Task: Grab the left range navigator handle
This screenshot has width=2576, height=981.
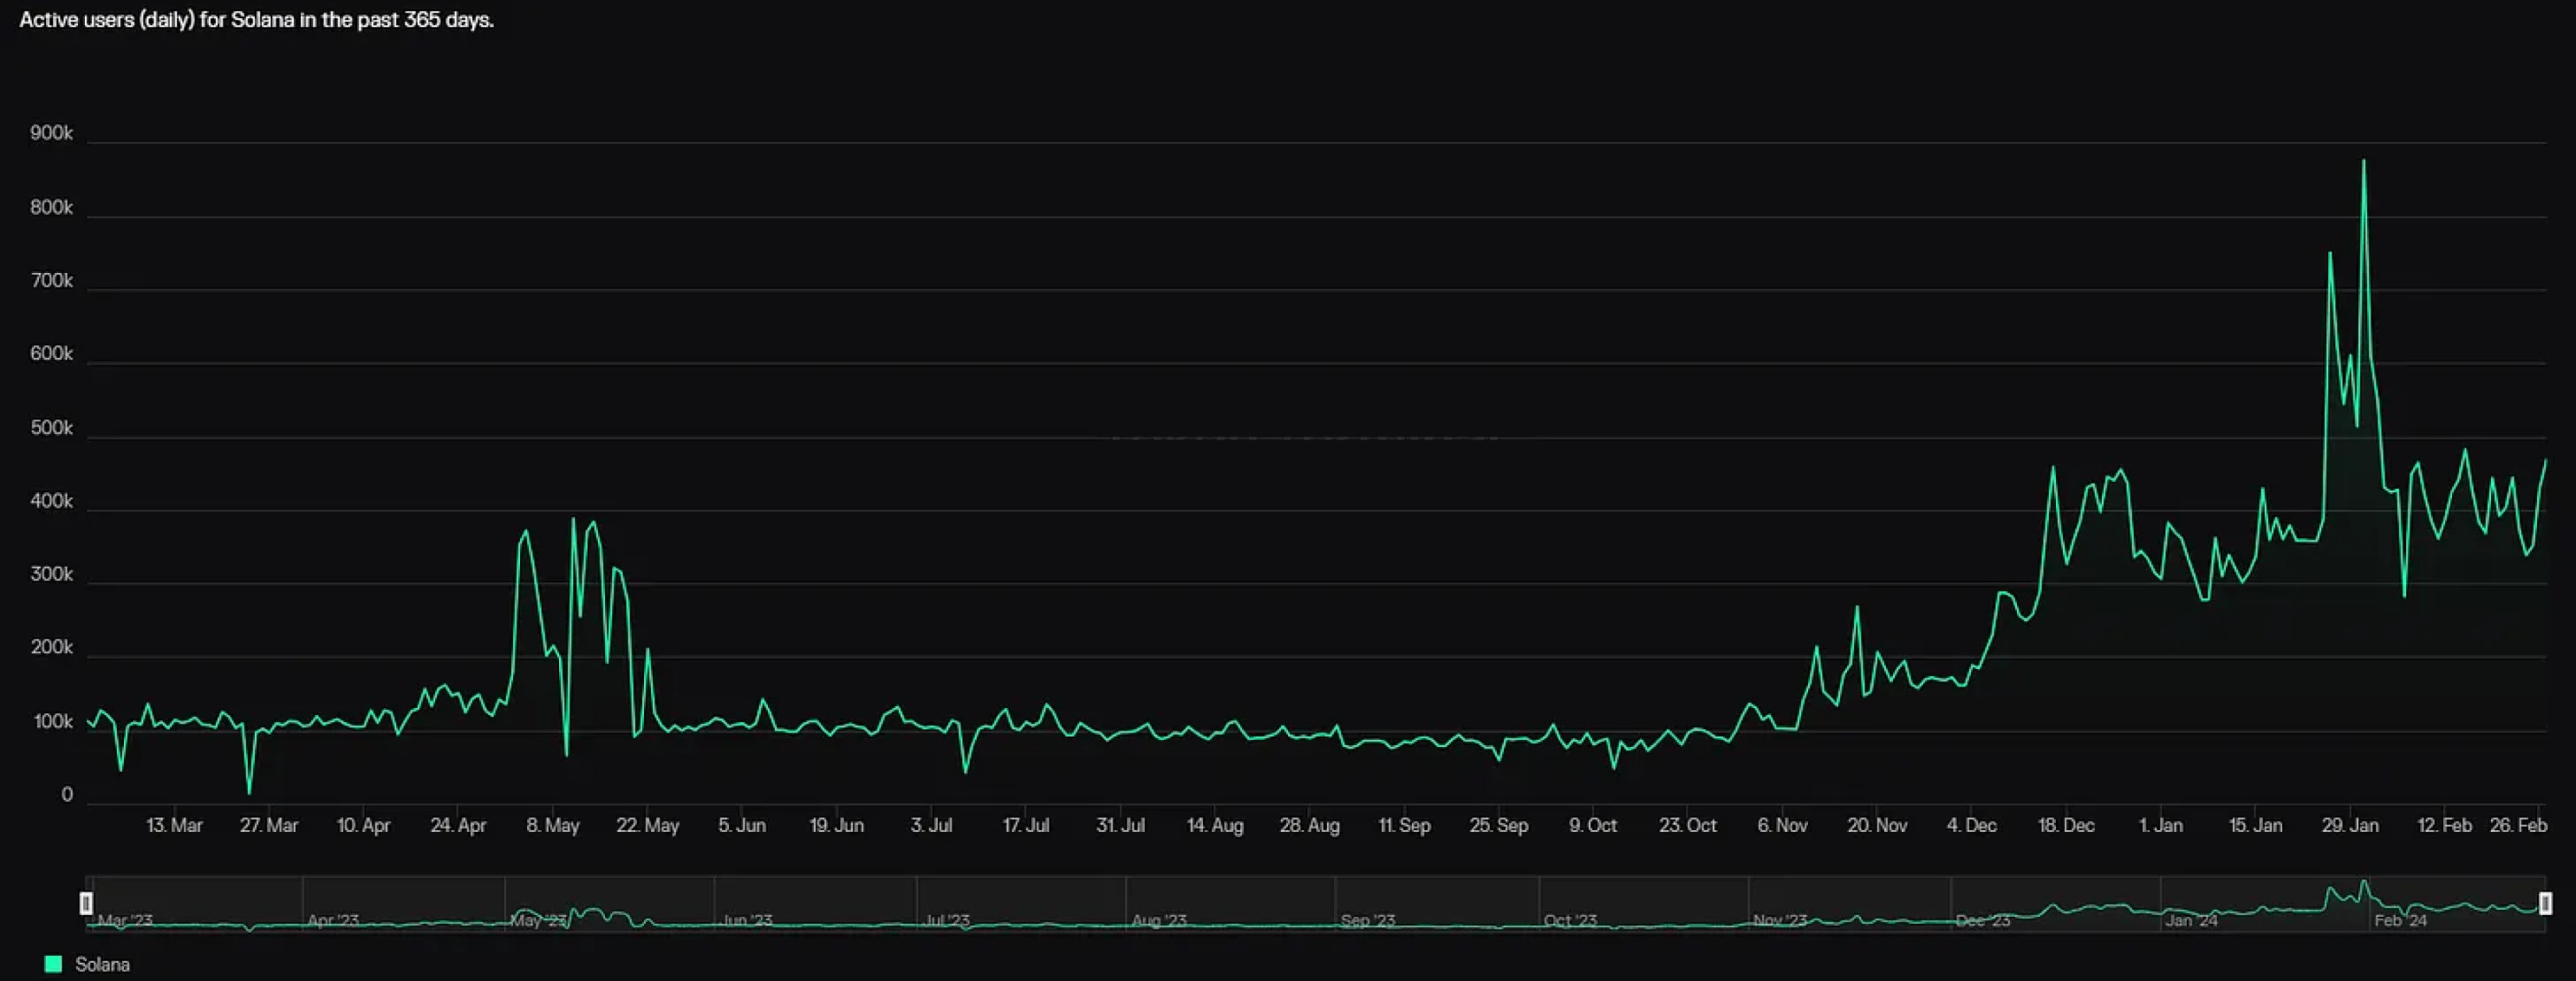Action: [86, 903]
